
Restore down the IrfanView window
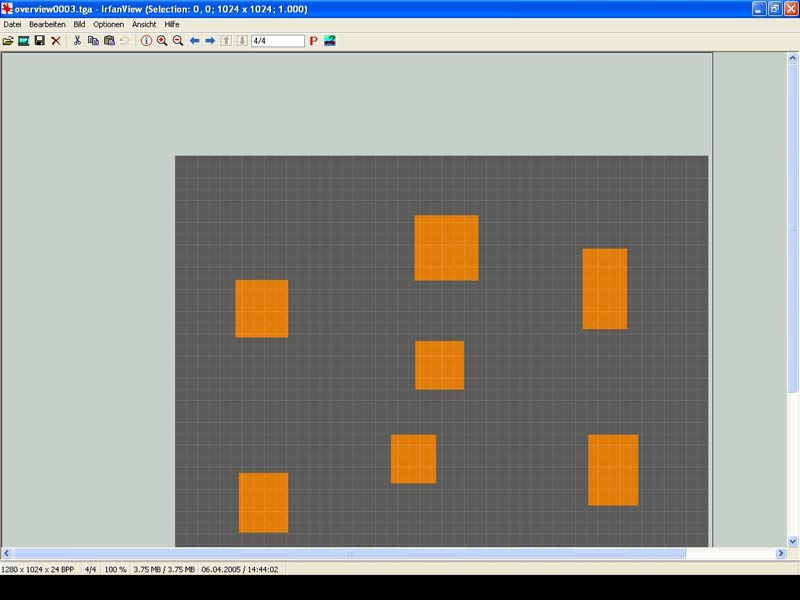(774, 9)
